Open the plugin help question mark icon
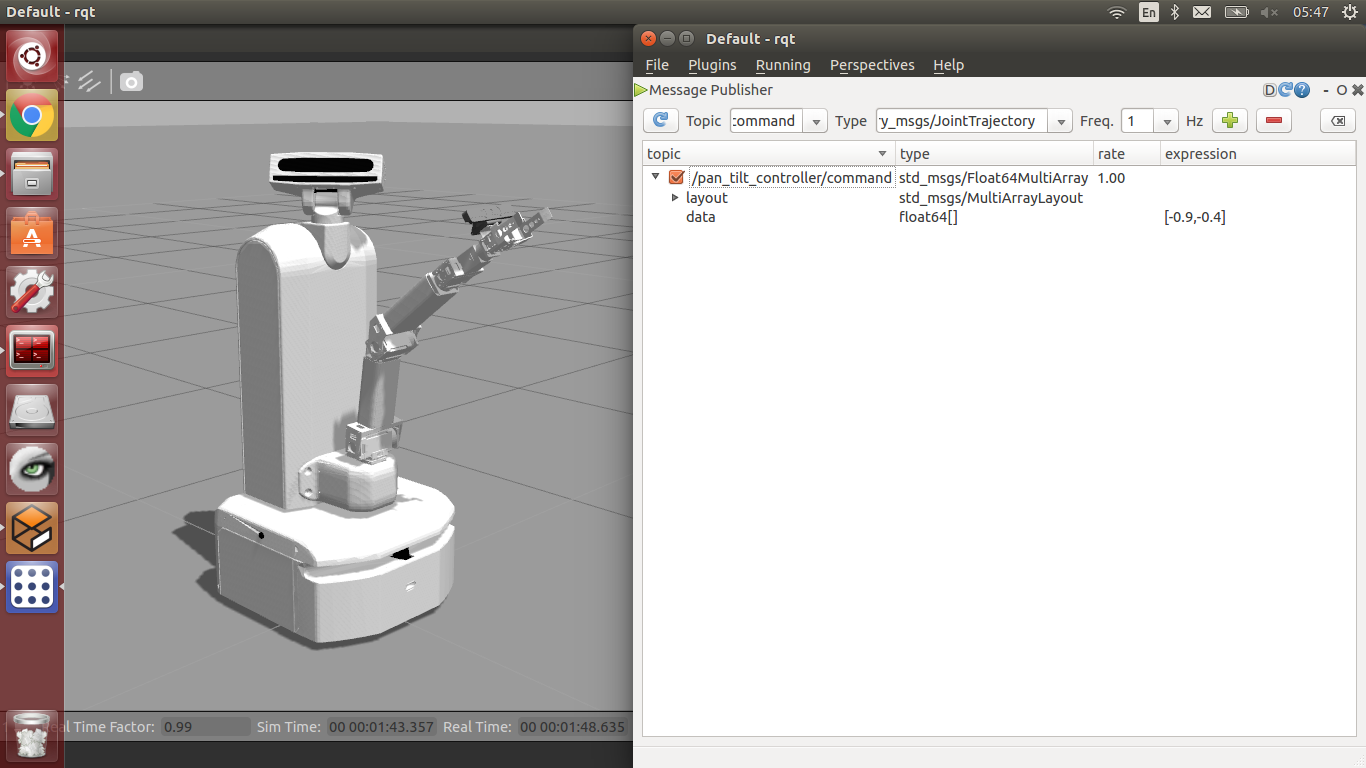 (1302, 90)
